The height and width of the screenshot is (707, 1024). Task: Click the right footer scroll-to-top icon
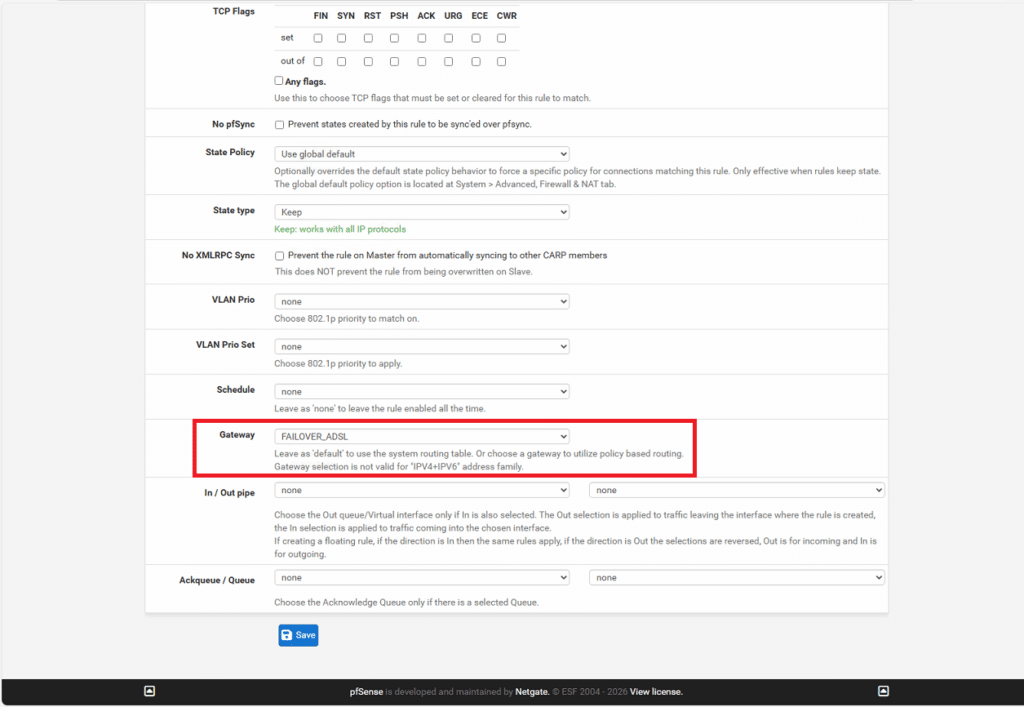pyautogui.click(x=883, y=691)
